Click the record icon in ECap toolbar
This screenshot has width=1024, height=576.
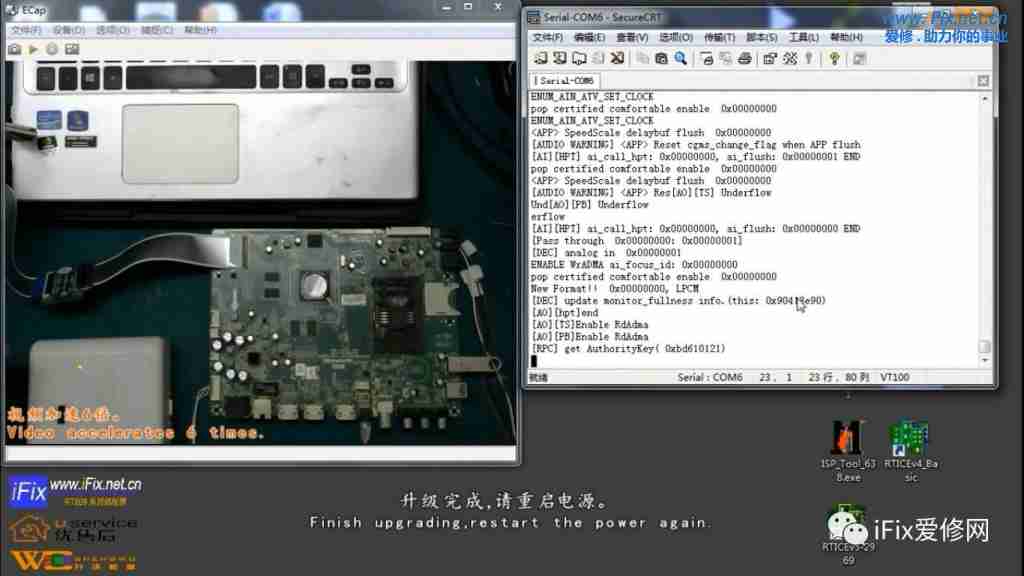(53, 48)
